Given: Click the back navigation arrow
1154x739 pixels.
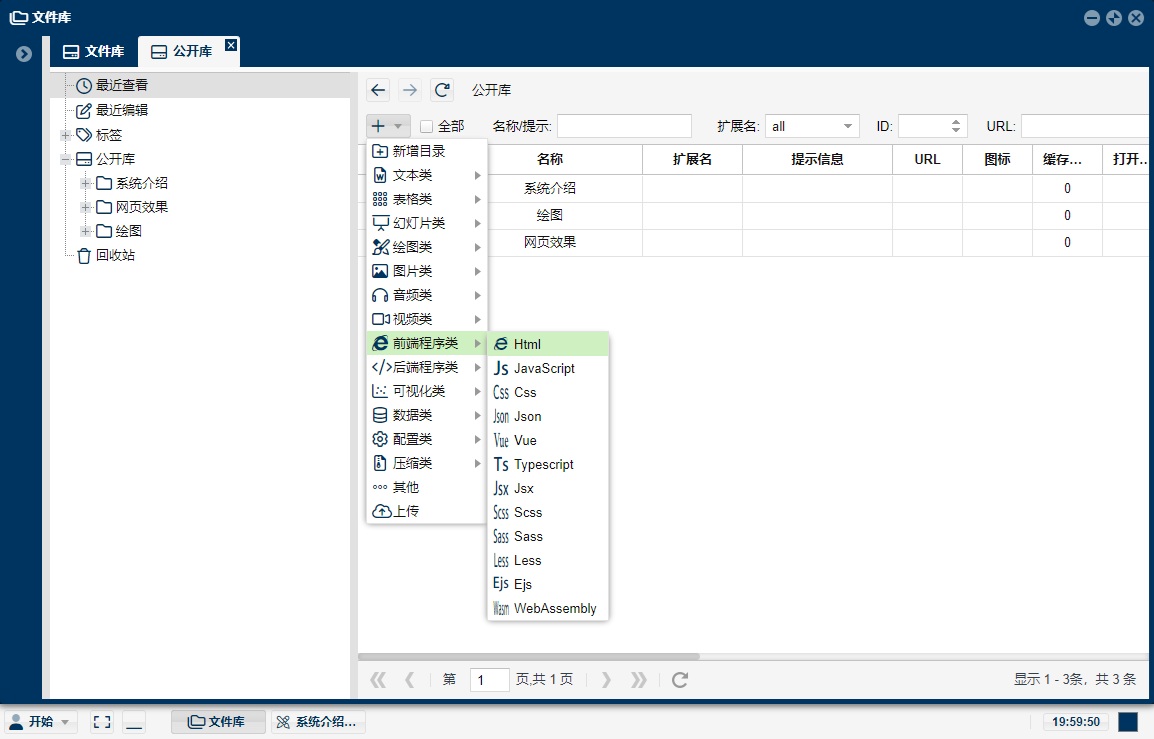Looking at the screenshot, I should pyautogui.click(x=377, y=90).
